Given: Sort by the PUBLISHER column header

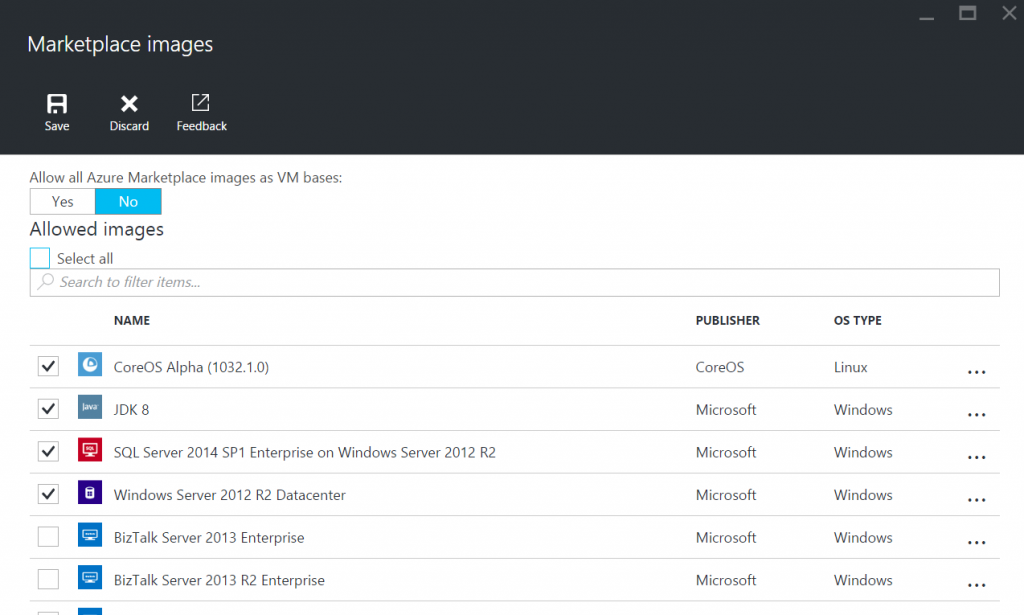Looking at the screenshot, I should click(727, 321).
